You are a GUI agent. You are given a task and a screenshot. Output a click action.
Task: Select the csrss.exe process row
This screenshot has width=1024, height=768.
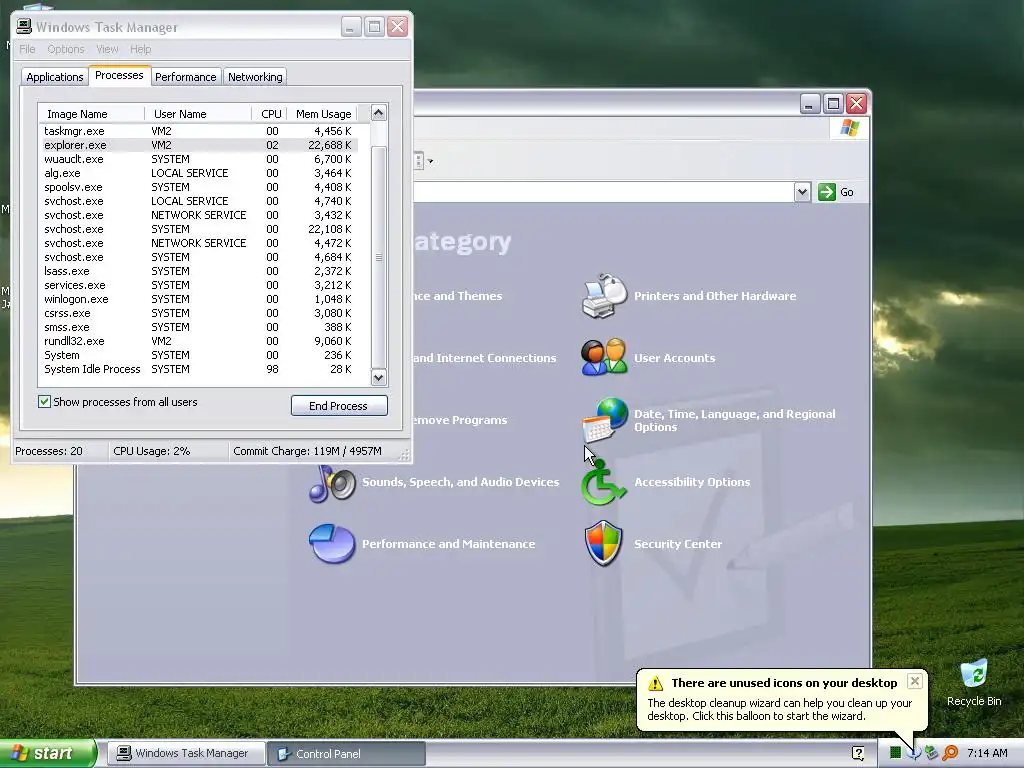click(x=199, y=313)
